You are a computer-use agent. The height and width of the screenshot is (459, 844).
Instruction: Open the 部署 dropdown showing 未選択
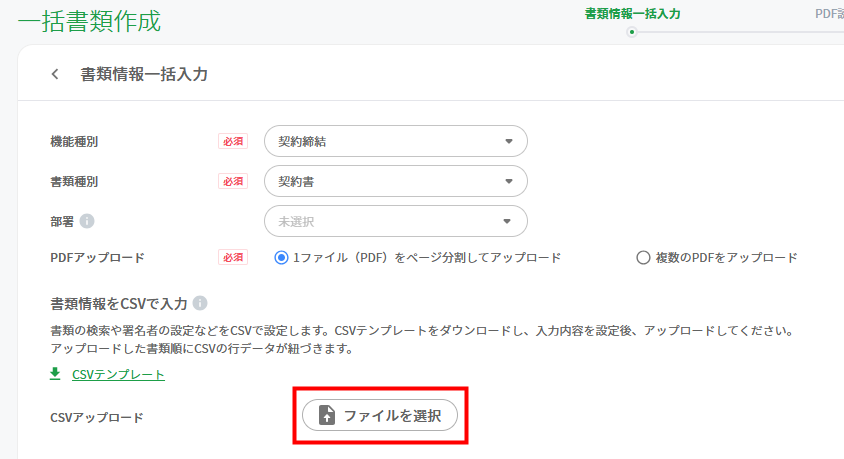396,221
